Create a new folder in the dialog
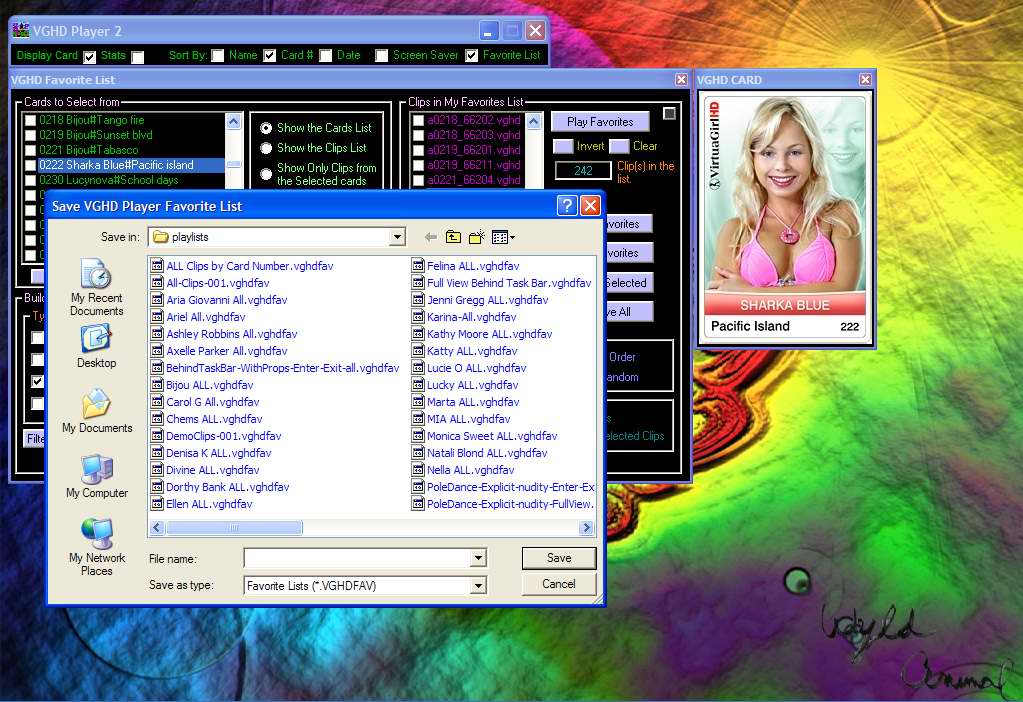Image resolution: width=1023 pixels, height=702 pixels. (474, 237)
